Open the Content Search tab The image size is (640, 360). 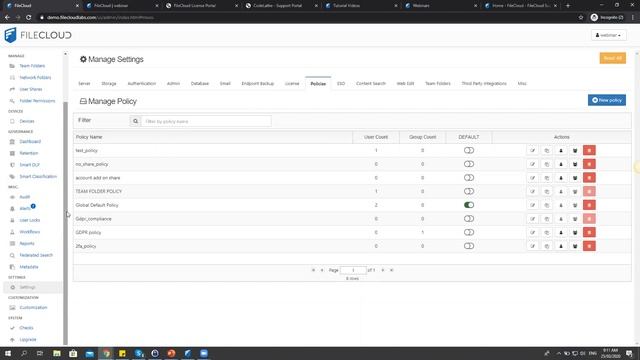[x=371, y=84]
